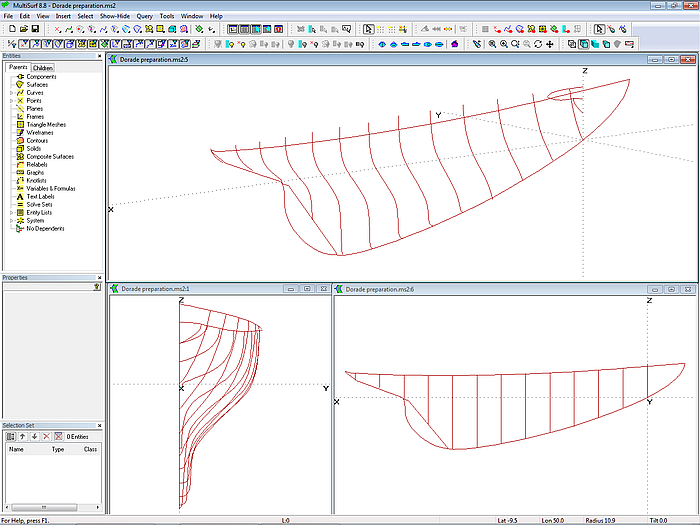Expand the System tree node
Screen dimensions: 700x525
coord(11,221)
